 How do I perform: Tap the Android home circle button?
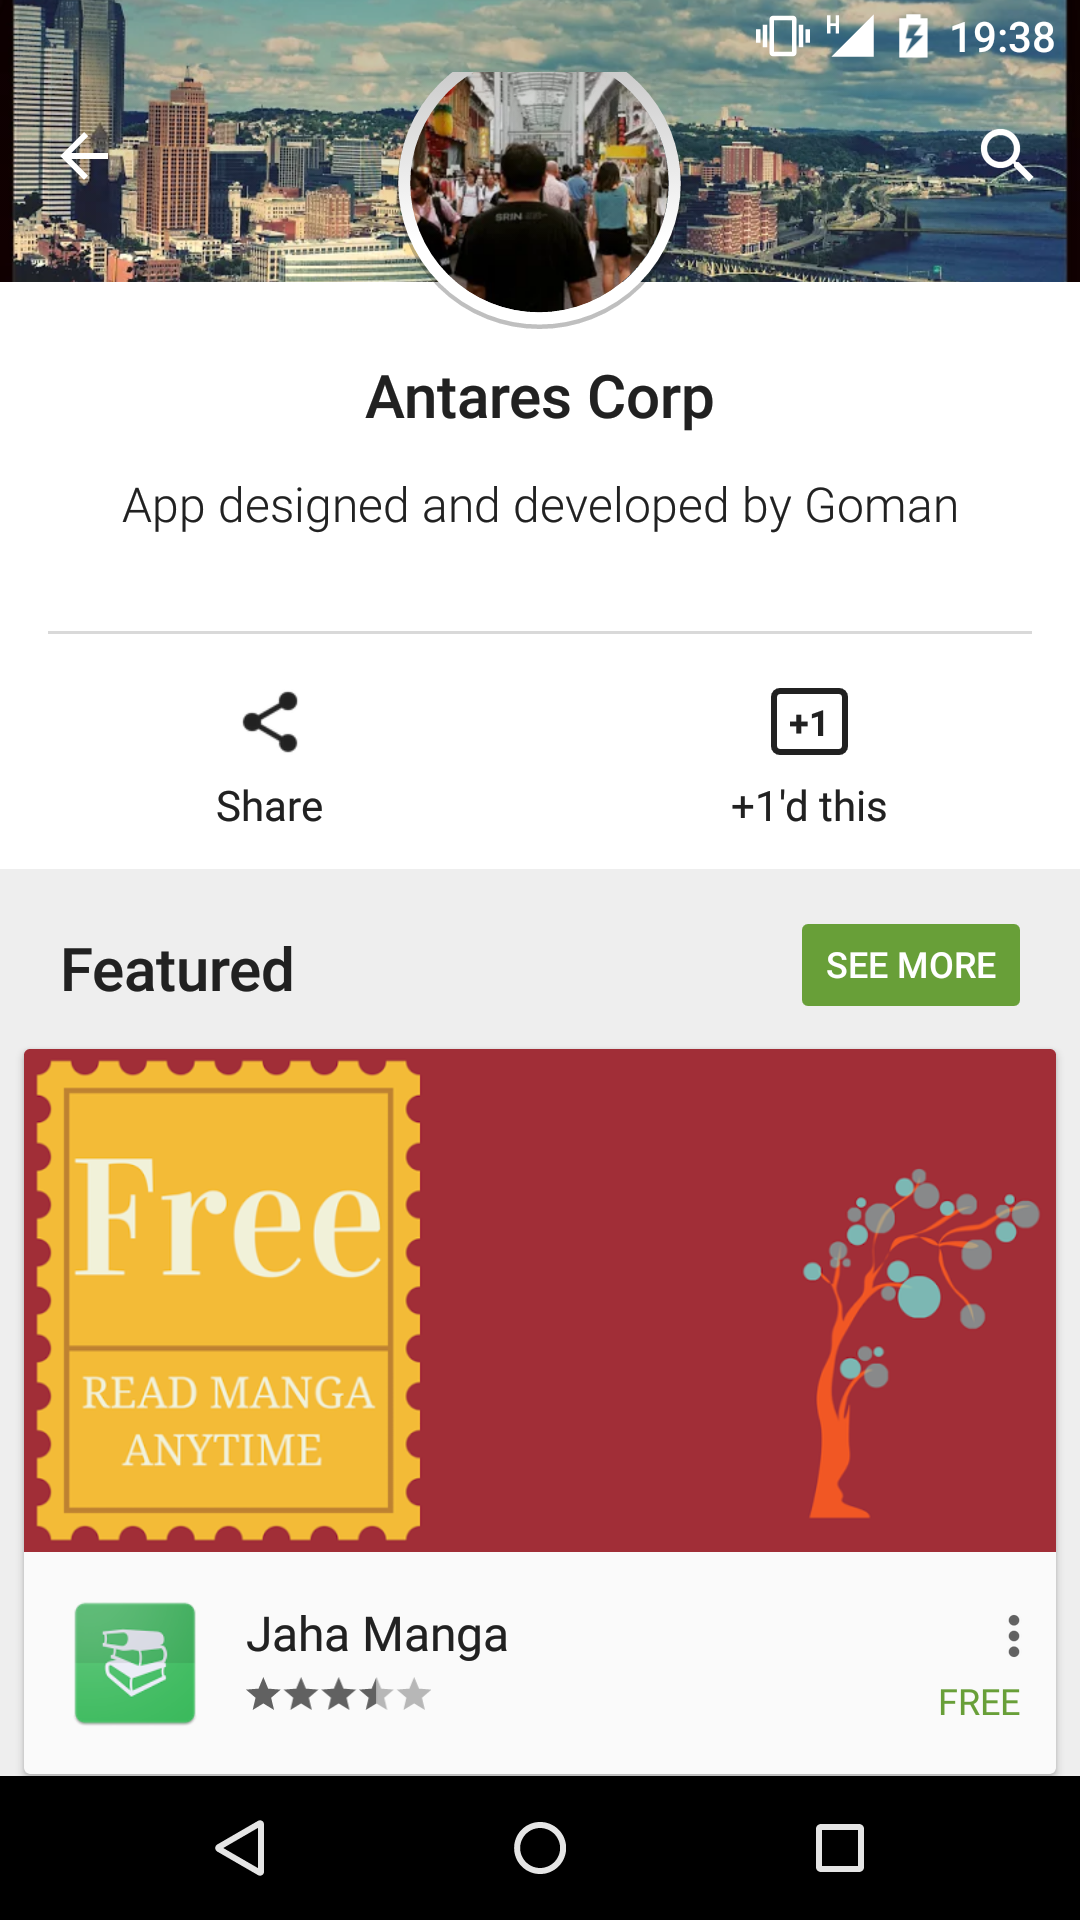(540, 1848)
